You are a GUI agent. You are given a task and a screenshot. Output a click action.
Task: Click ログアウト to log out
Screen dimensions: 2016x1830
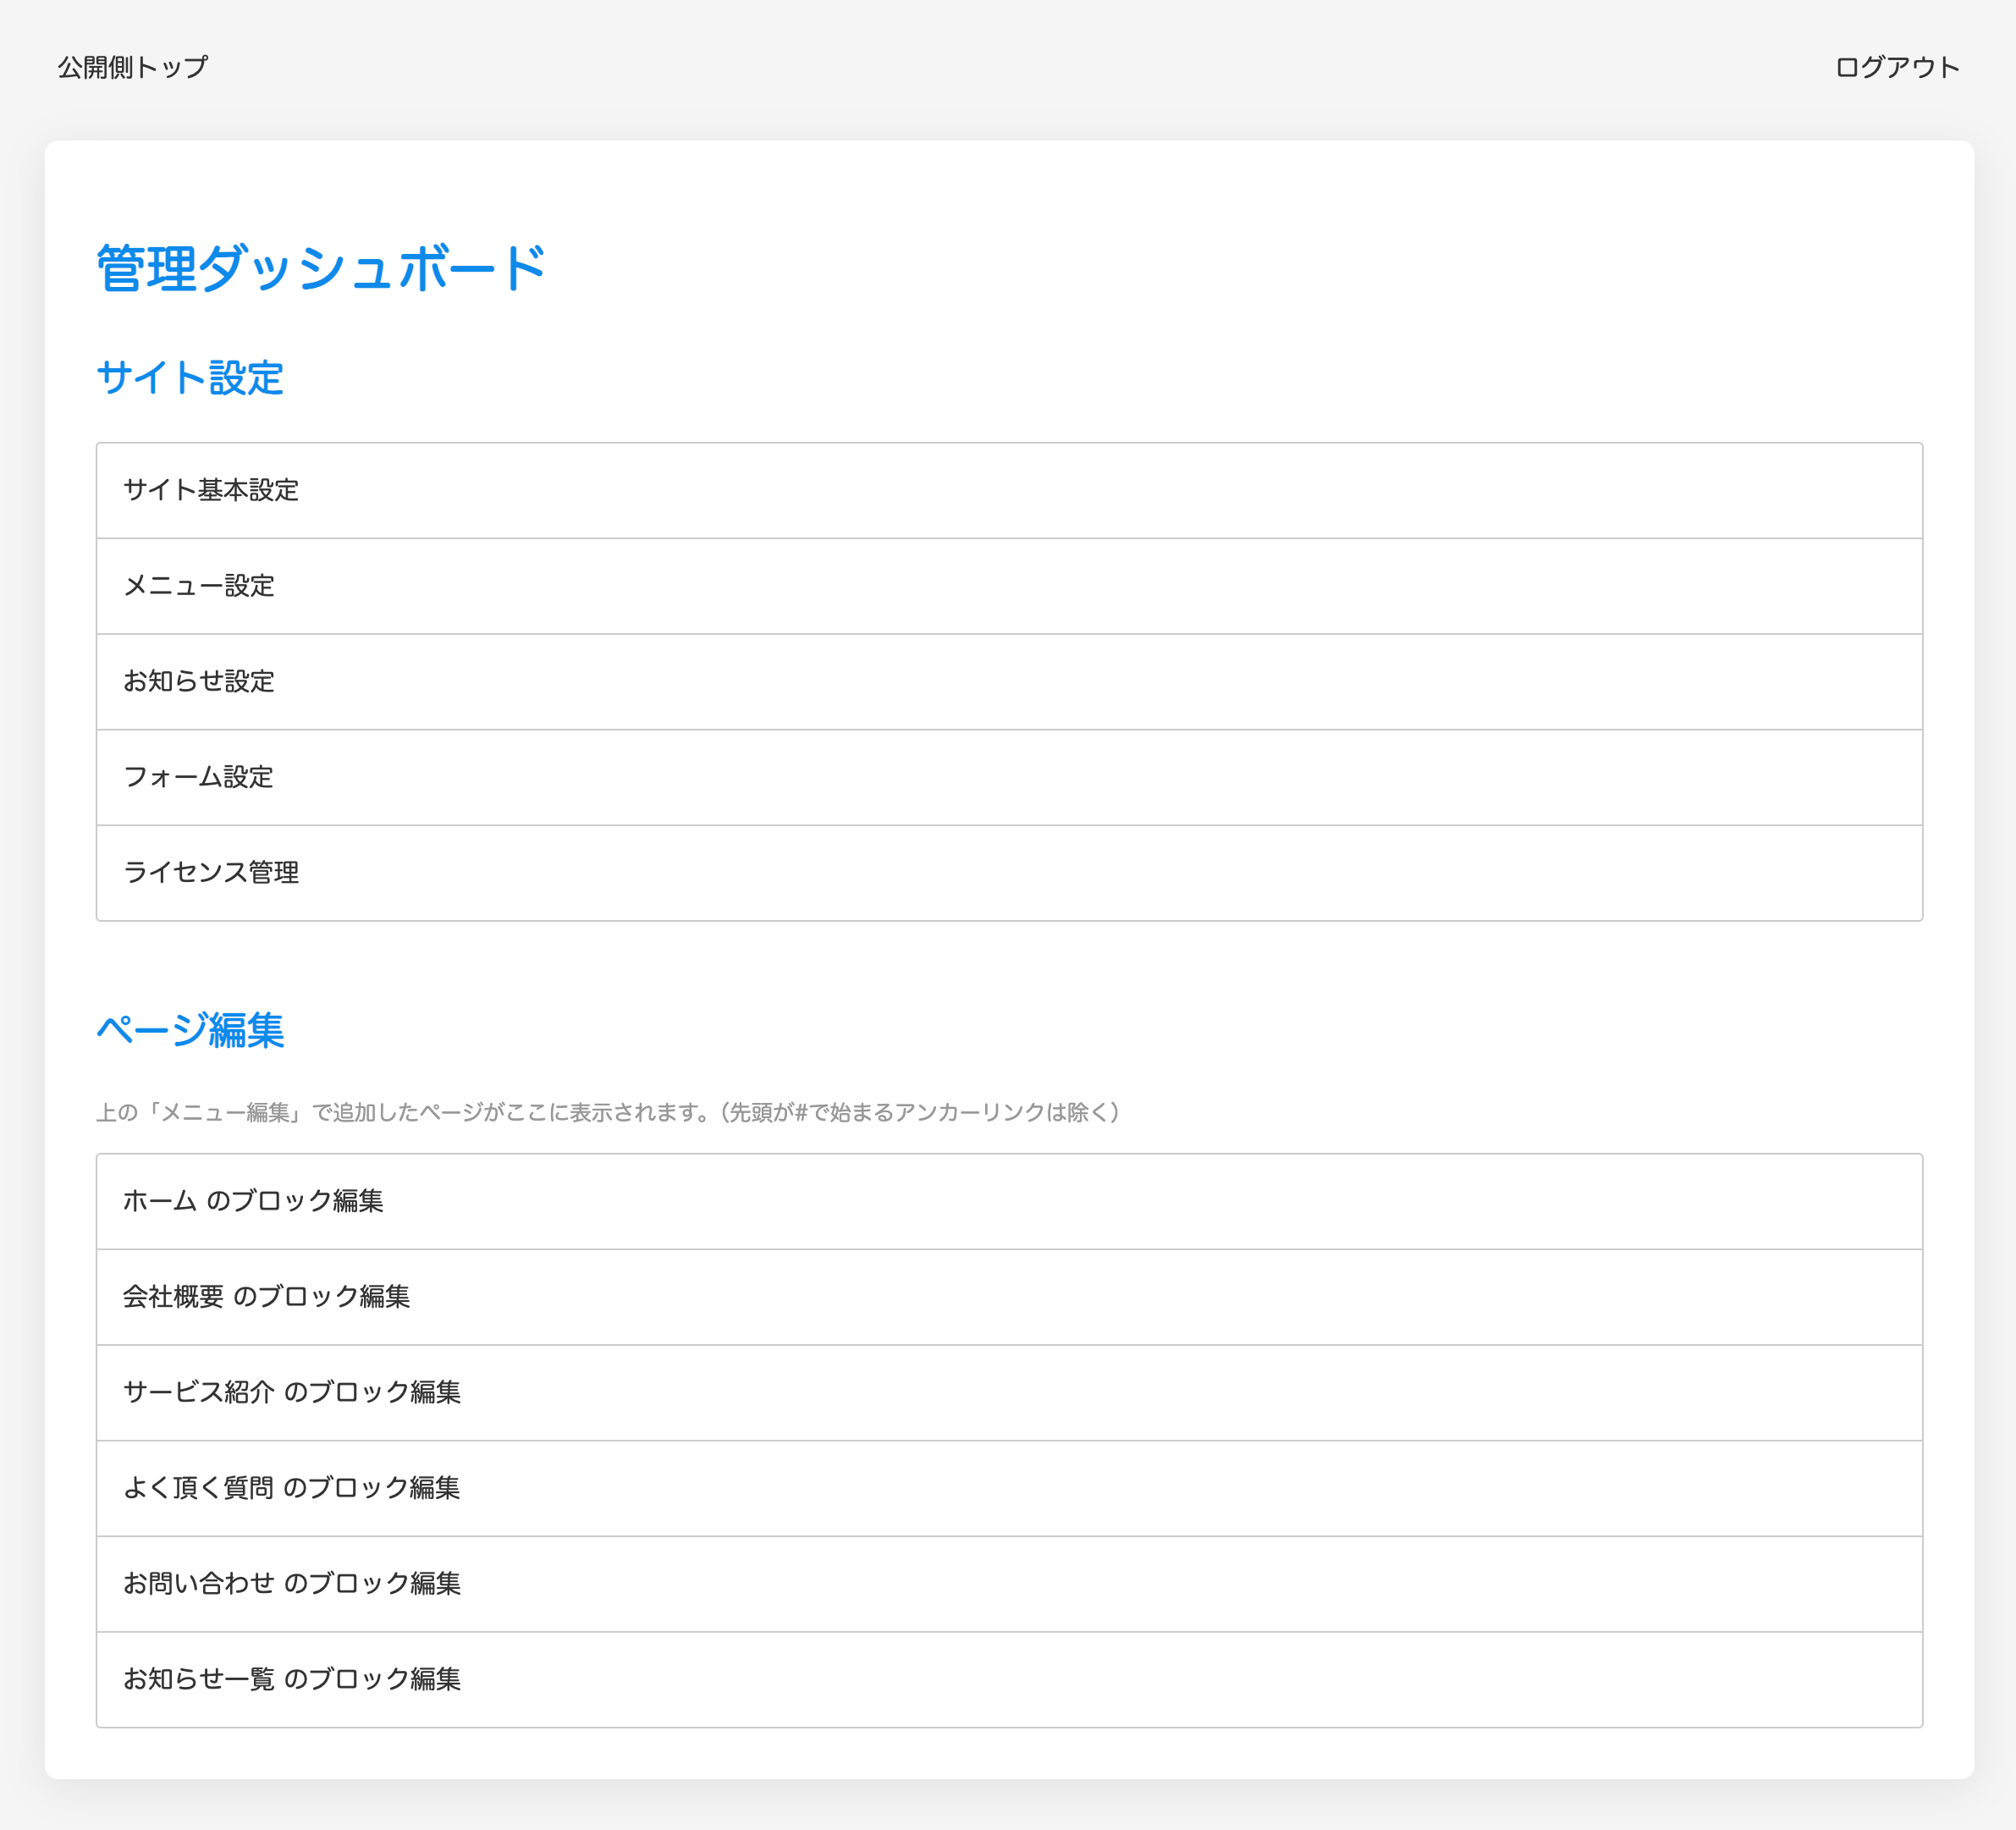click(x=1896, y=67)
